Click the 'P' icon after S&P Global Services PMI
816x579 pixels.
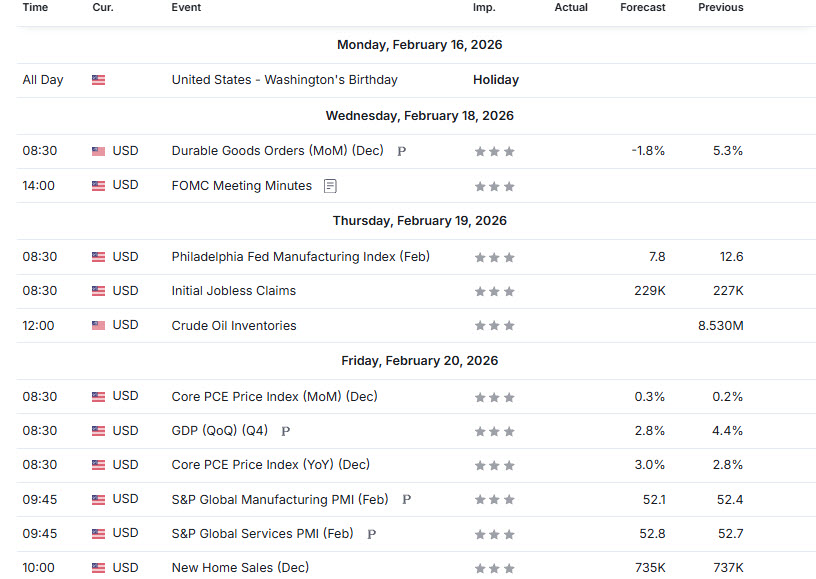(371, 534)
